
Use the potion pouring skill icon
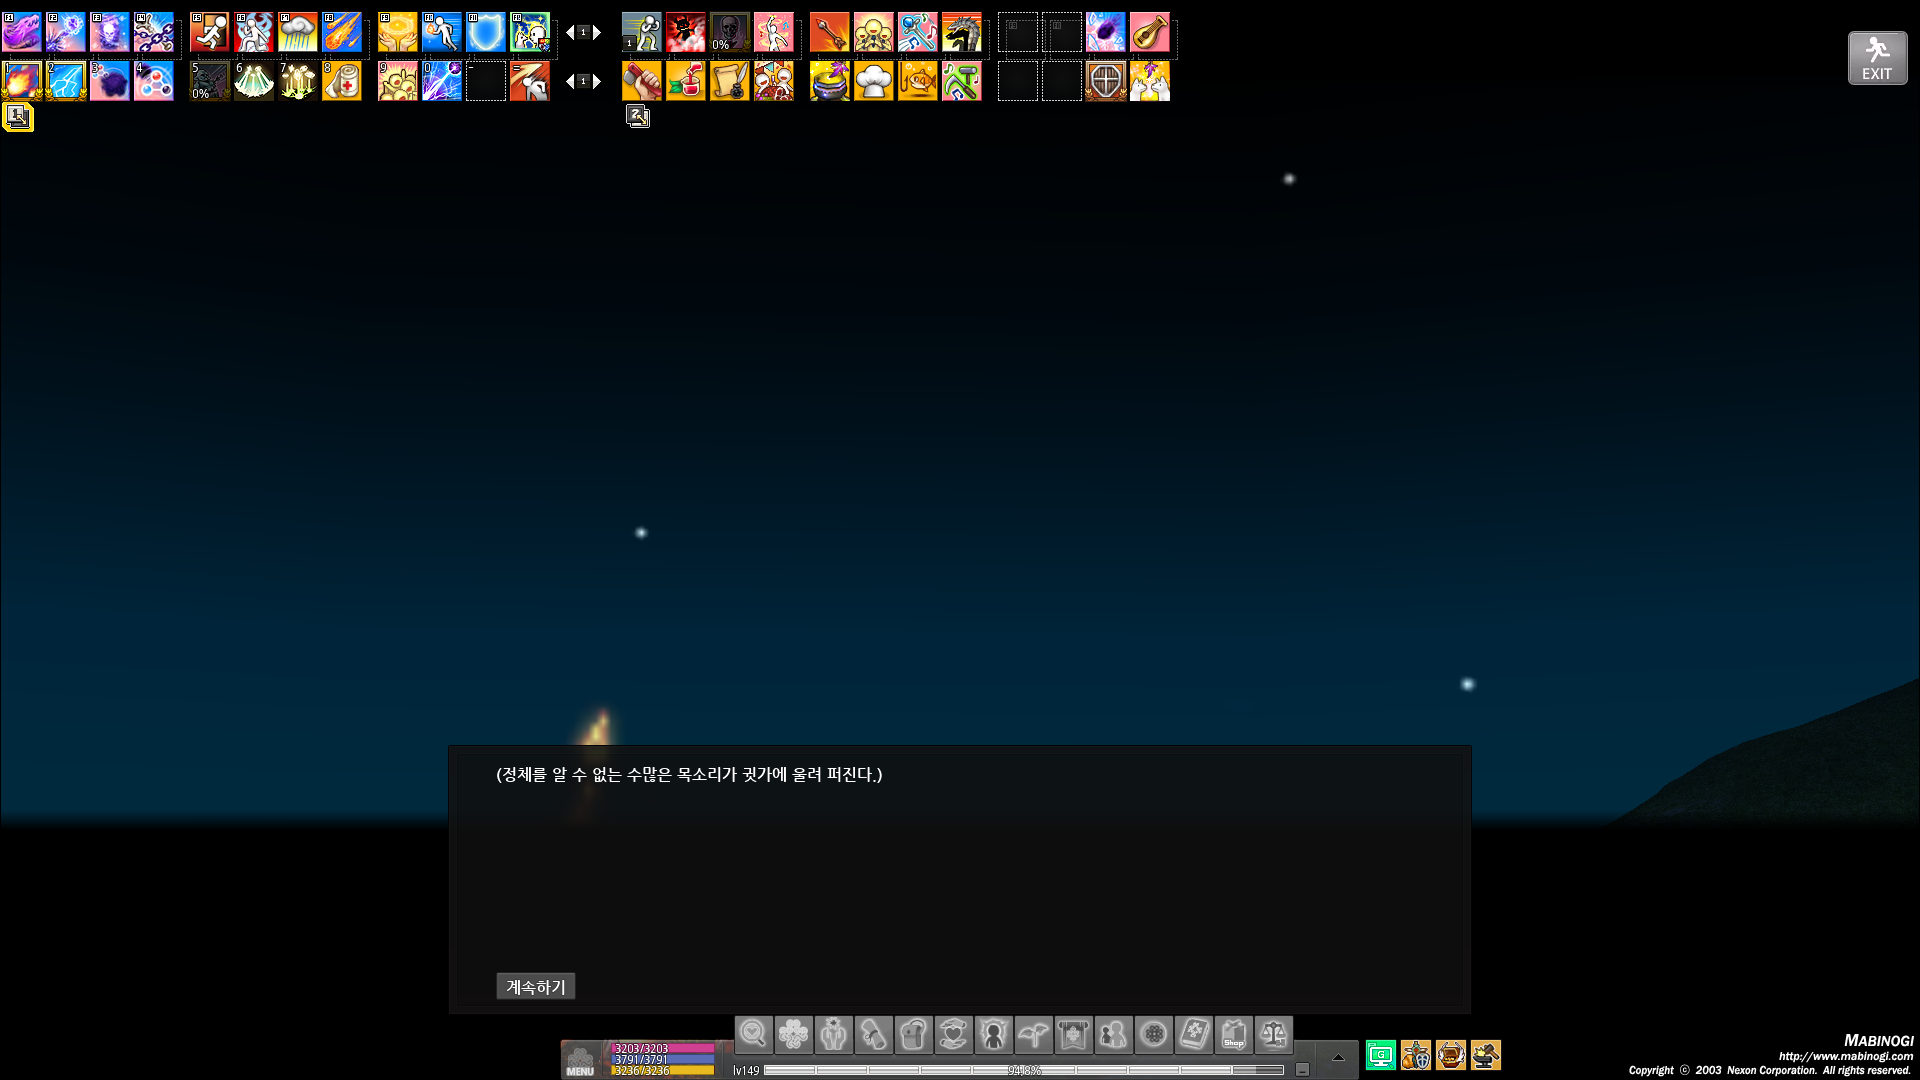click(x=686, y=81)
